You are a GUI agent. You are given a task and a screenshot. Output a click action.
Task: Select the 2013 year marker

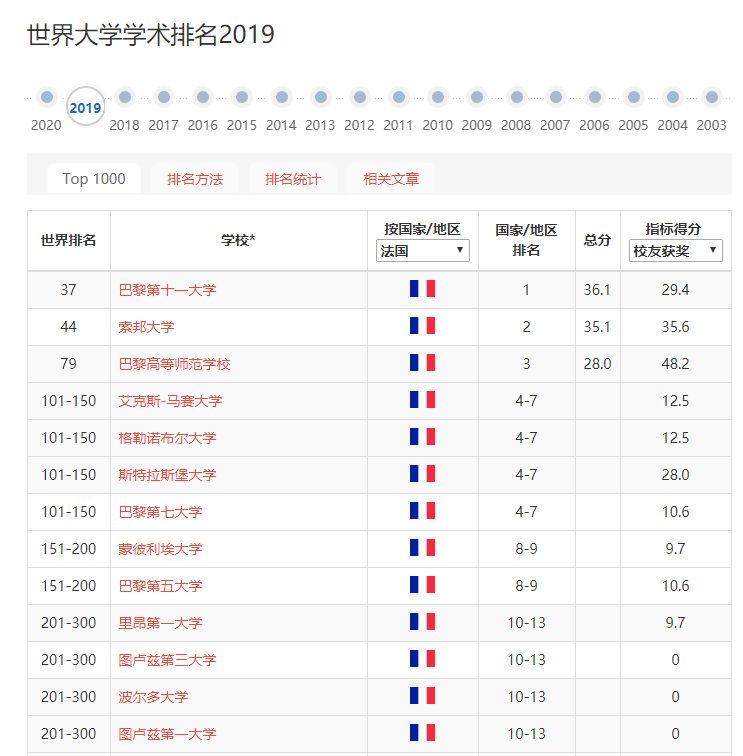[x=321, y=97]
